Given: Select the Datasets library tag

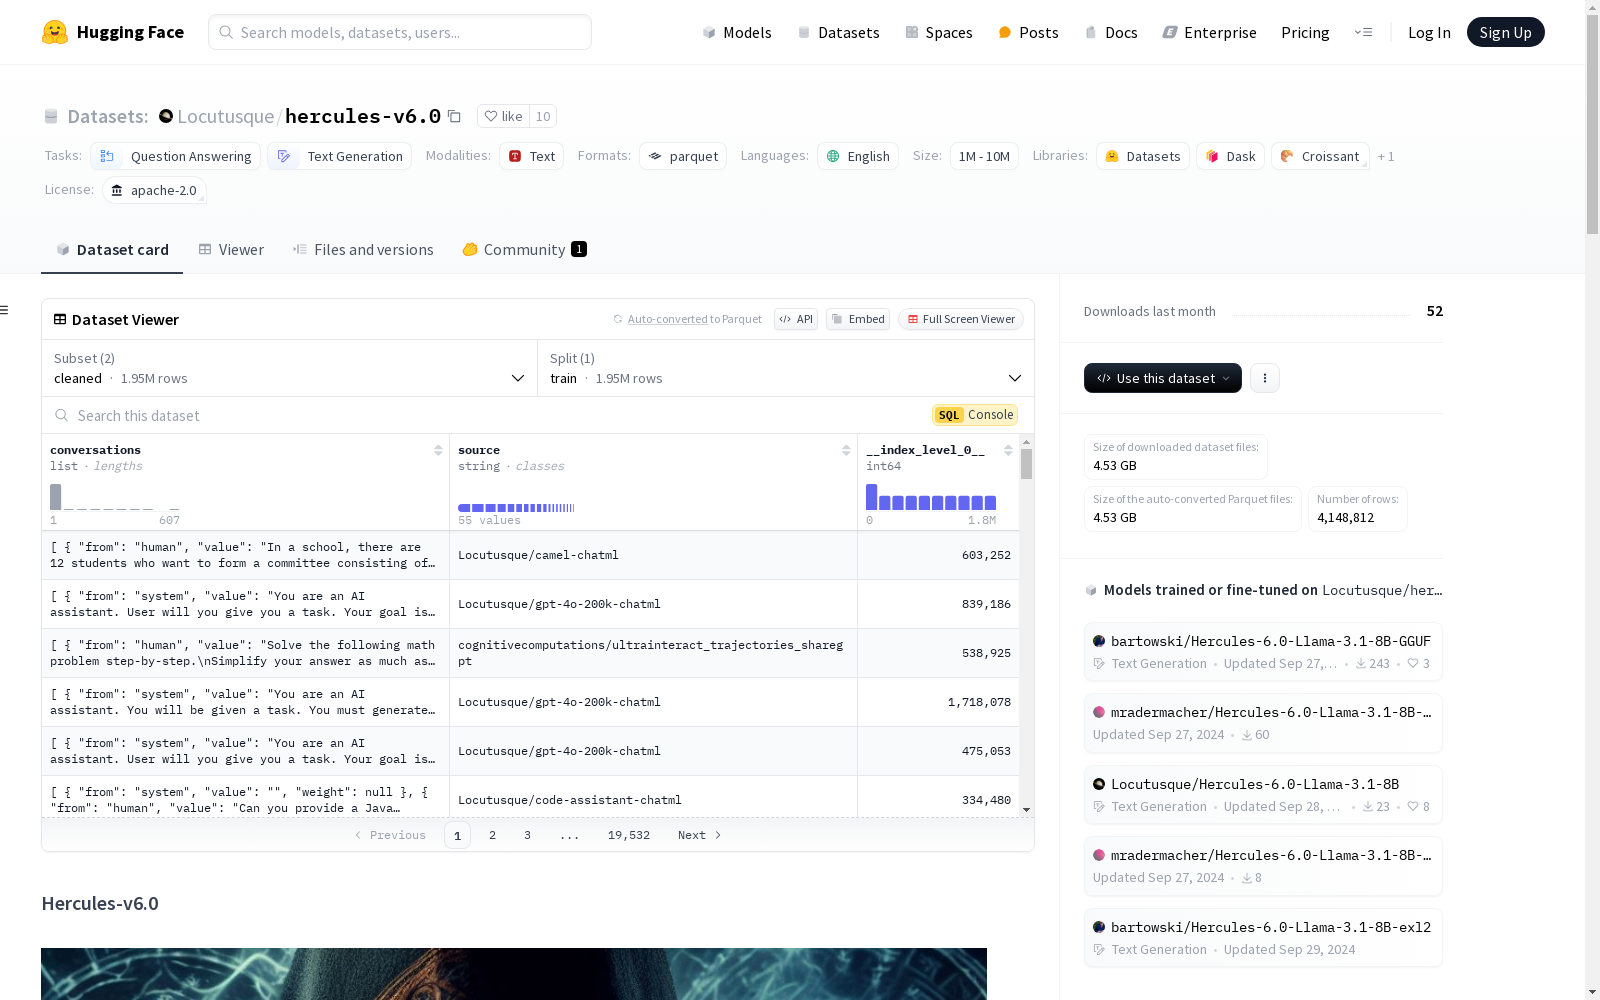Looking at the screenshot, I should click(x=1143, y=156).
